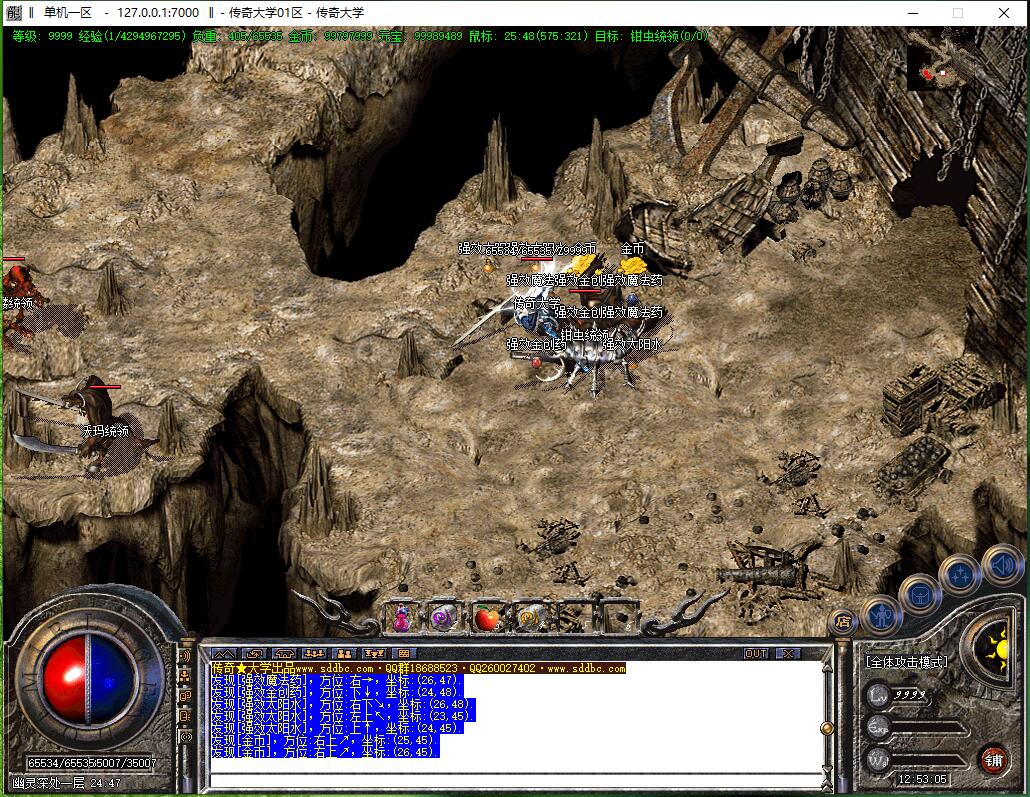Click the two-people chat toolbar icon
This screenshot has height=797, width=1030.
[344, 654]
